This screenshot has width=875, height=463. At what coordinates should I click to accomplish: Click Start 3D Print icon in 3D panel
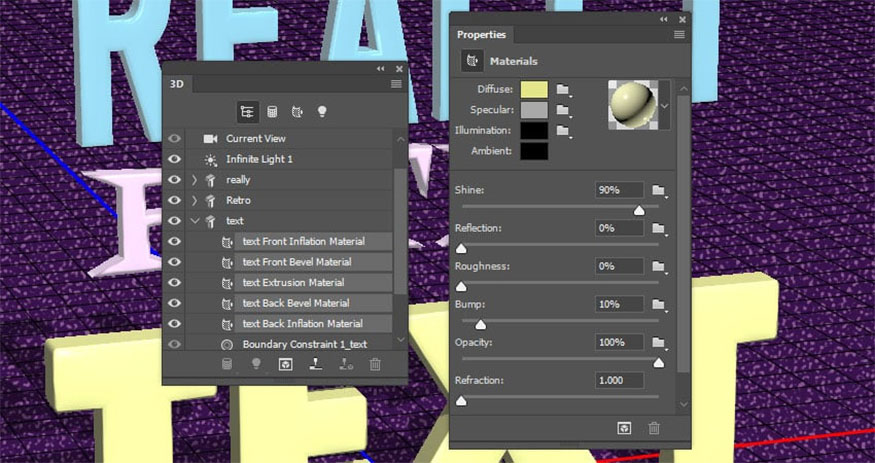click(x=316, y=365)
